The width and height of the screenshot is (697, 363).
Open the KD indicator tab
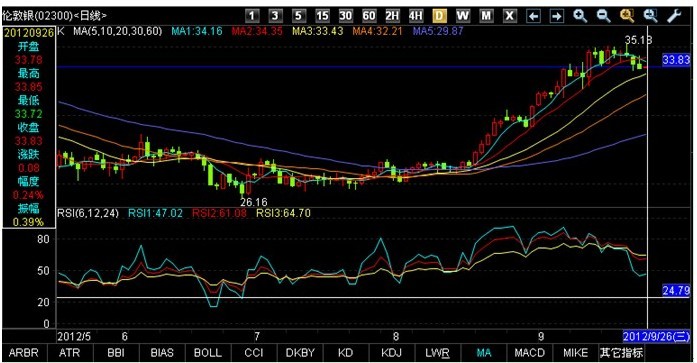pyautogui.click(x=345, y=353)
